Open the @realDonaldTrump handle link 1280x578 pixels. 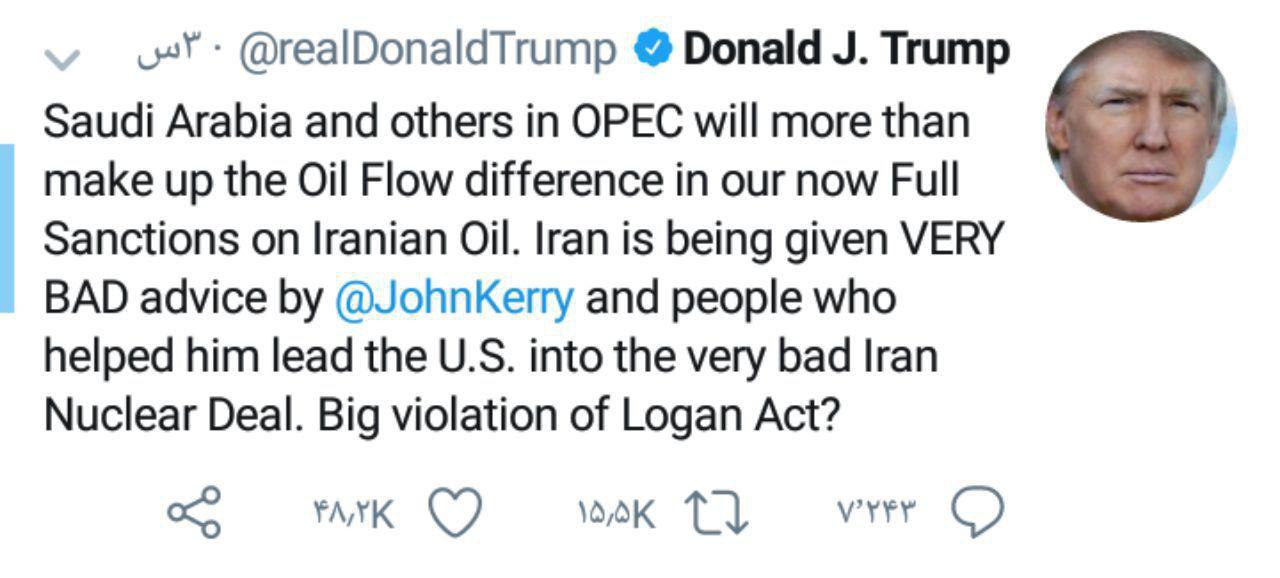[427, 51]
